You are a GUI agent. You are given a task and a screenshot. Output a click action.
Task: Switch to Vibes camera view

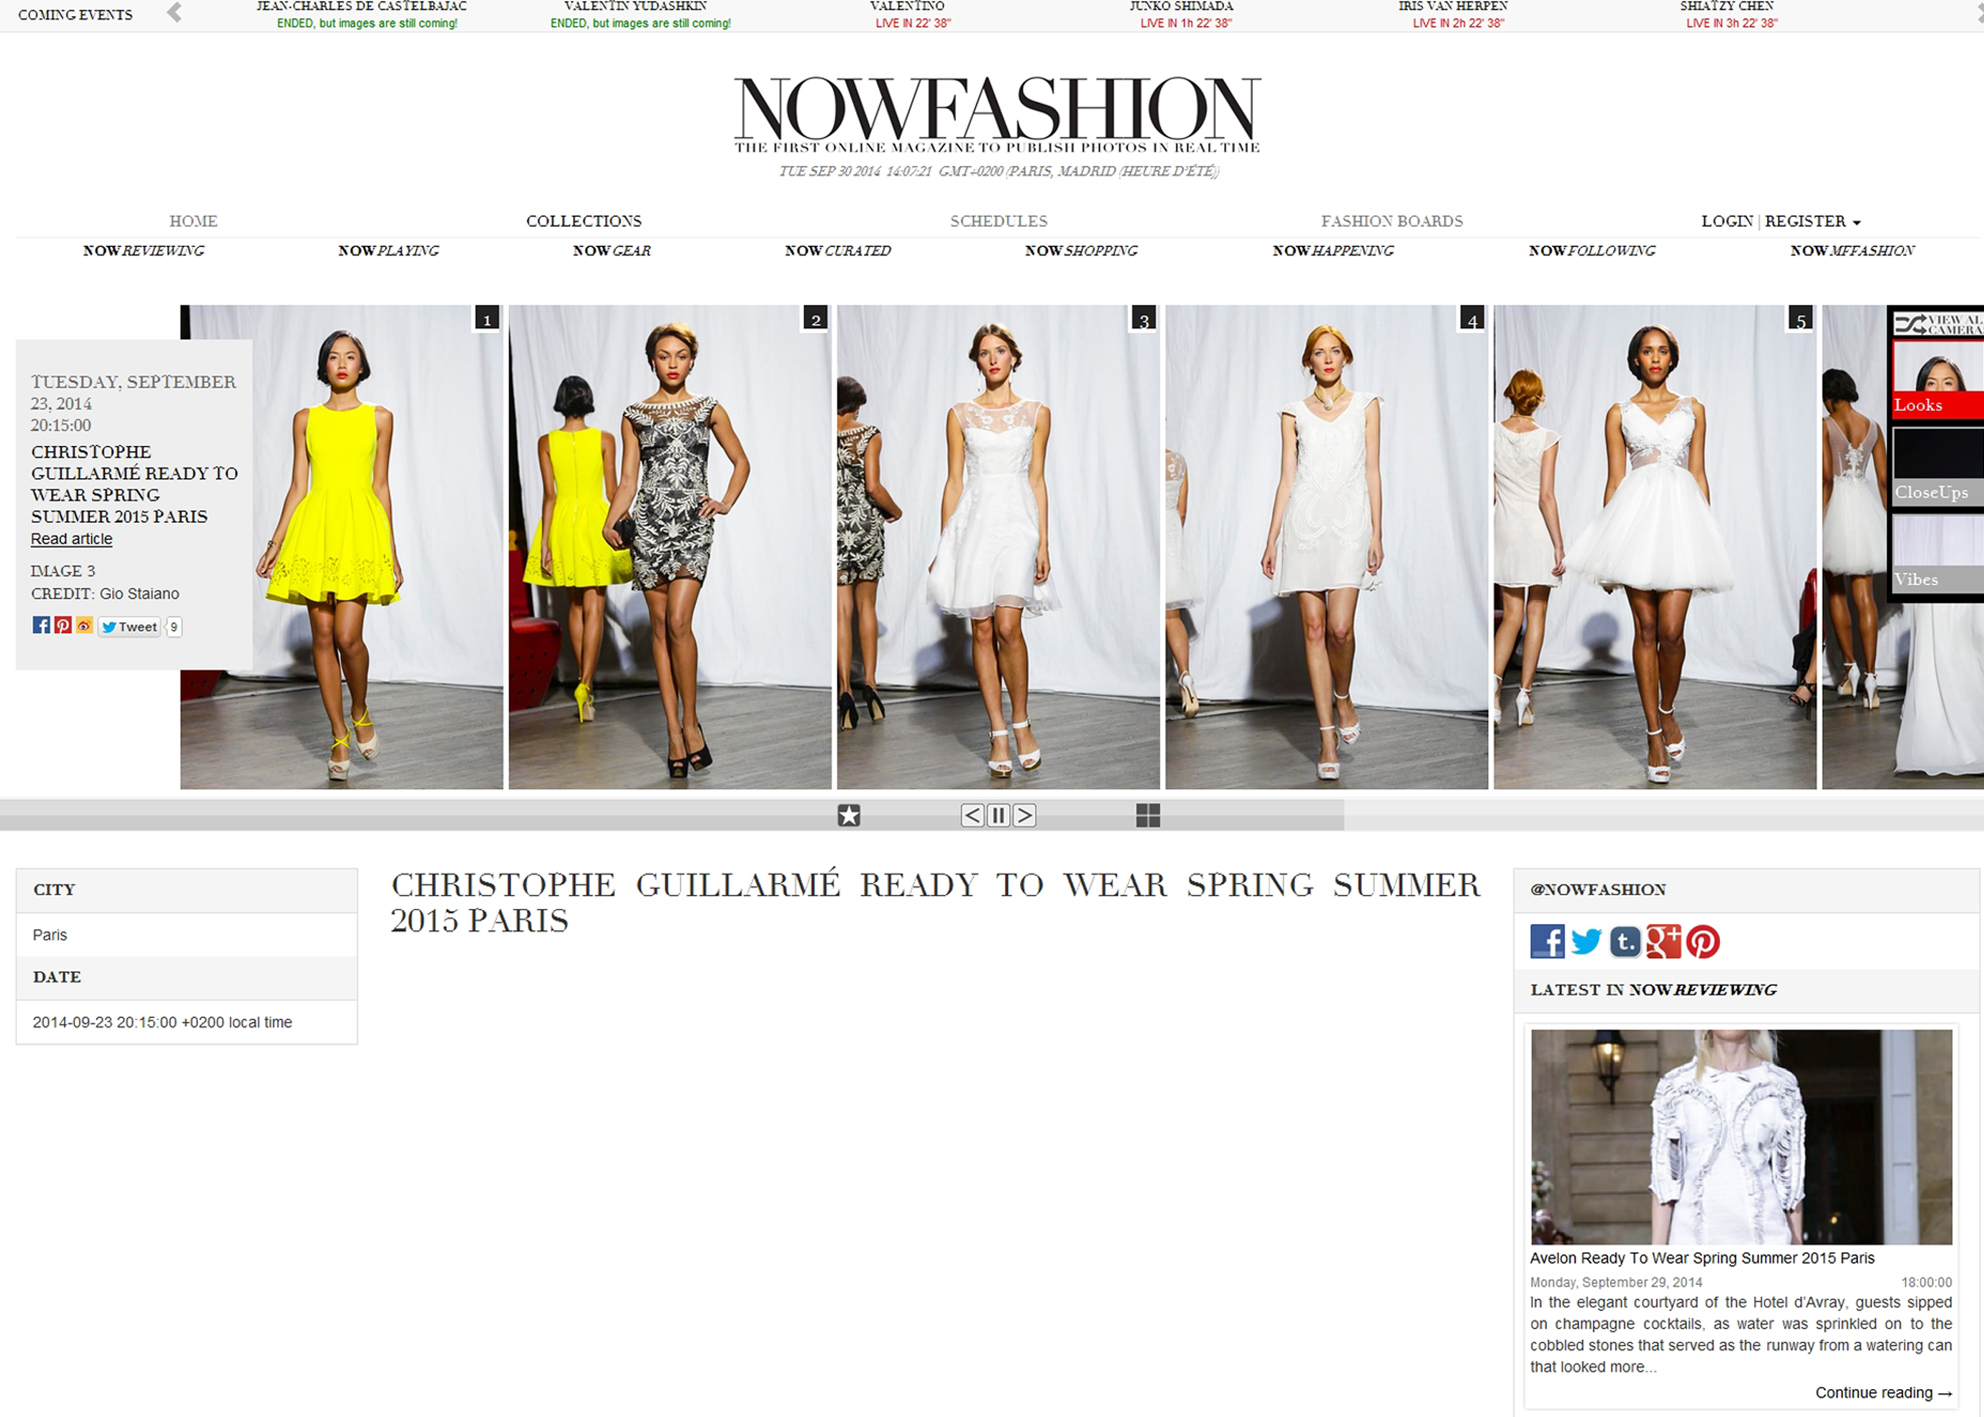point(1938,553)
